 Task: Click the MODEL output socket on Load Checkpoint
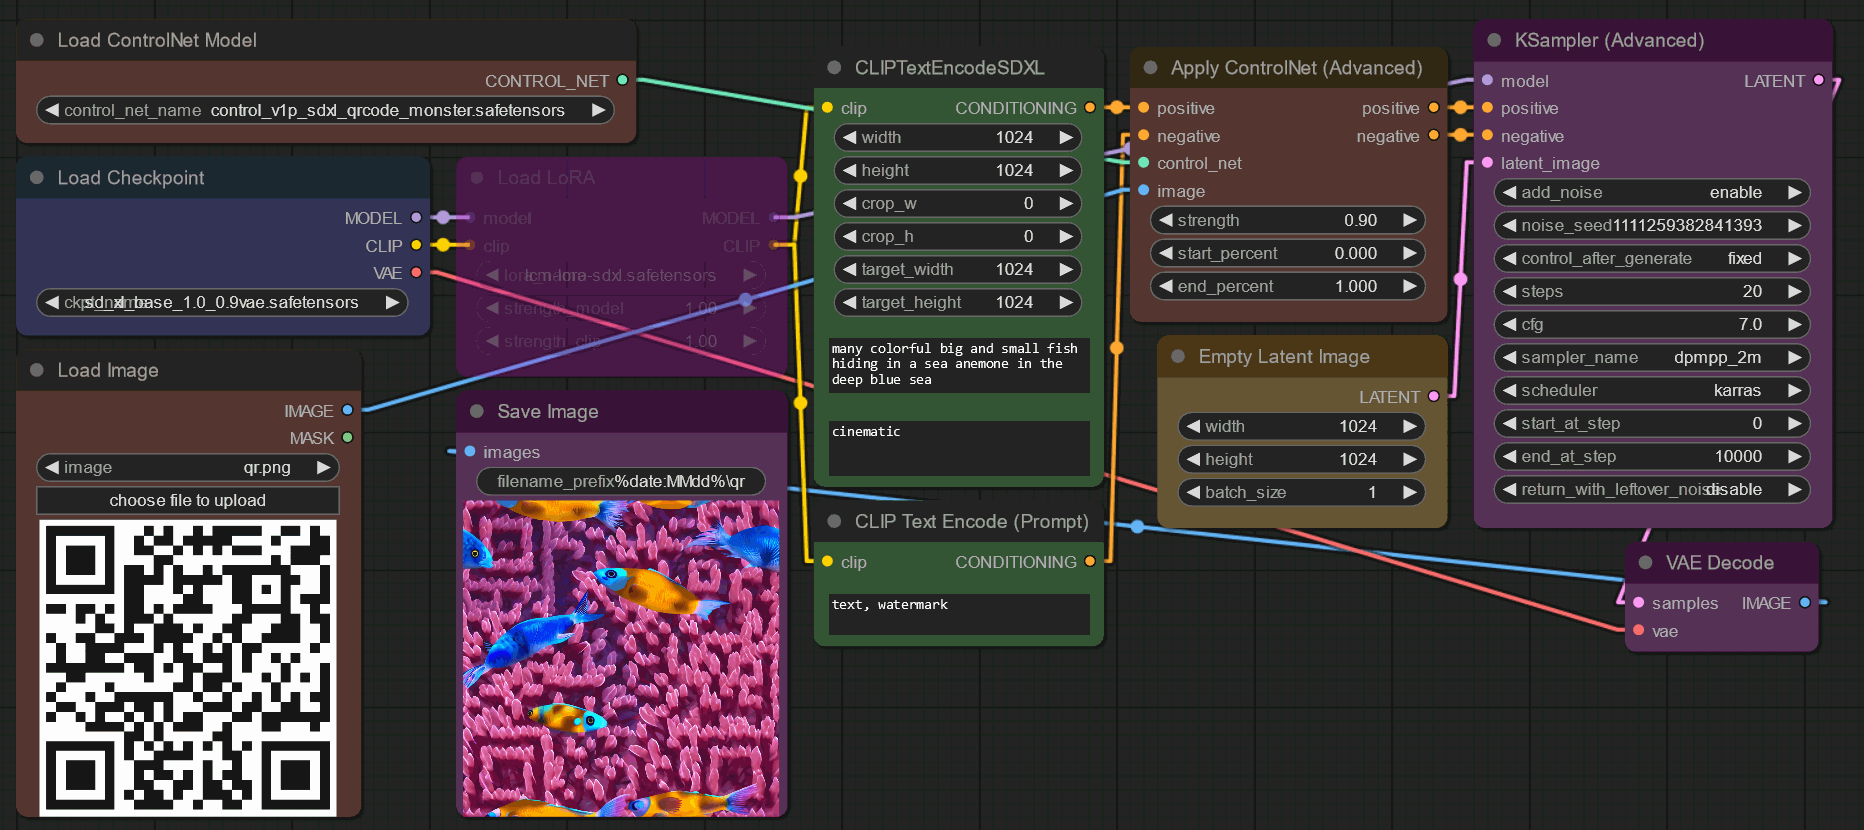(417, 217)
